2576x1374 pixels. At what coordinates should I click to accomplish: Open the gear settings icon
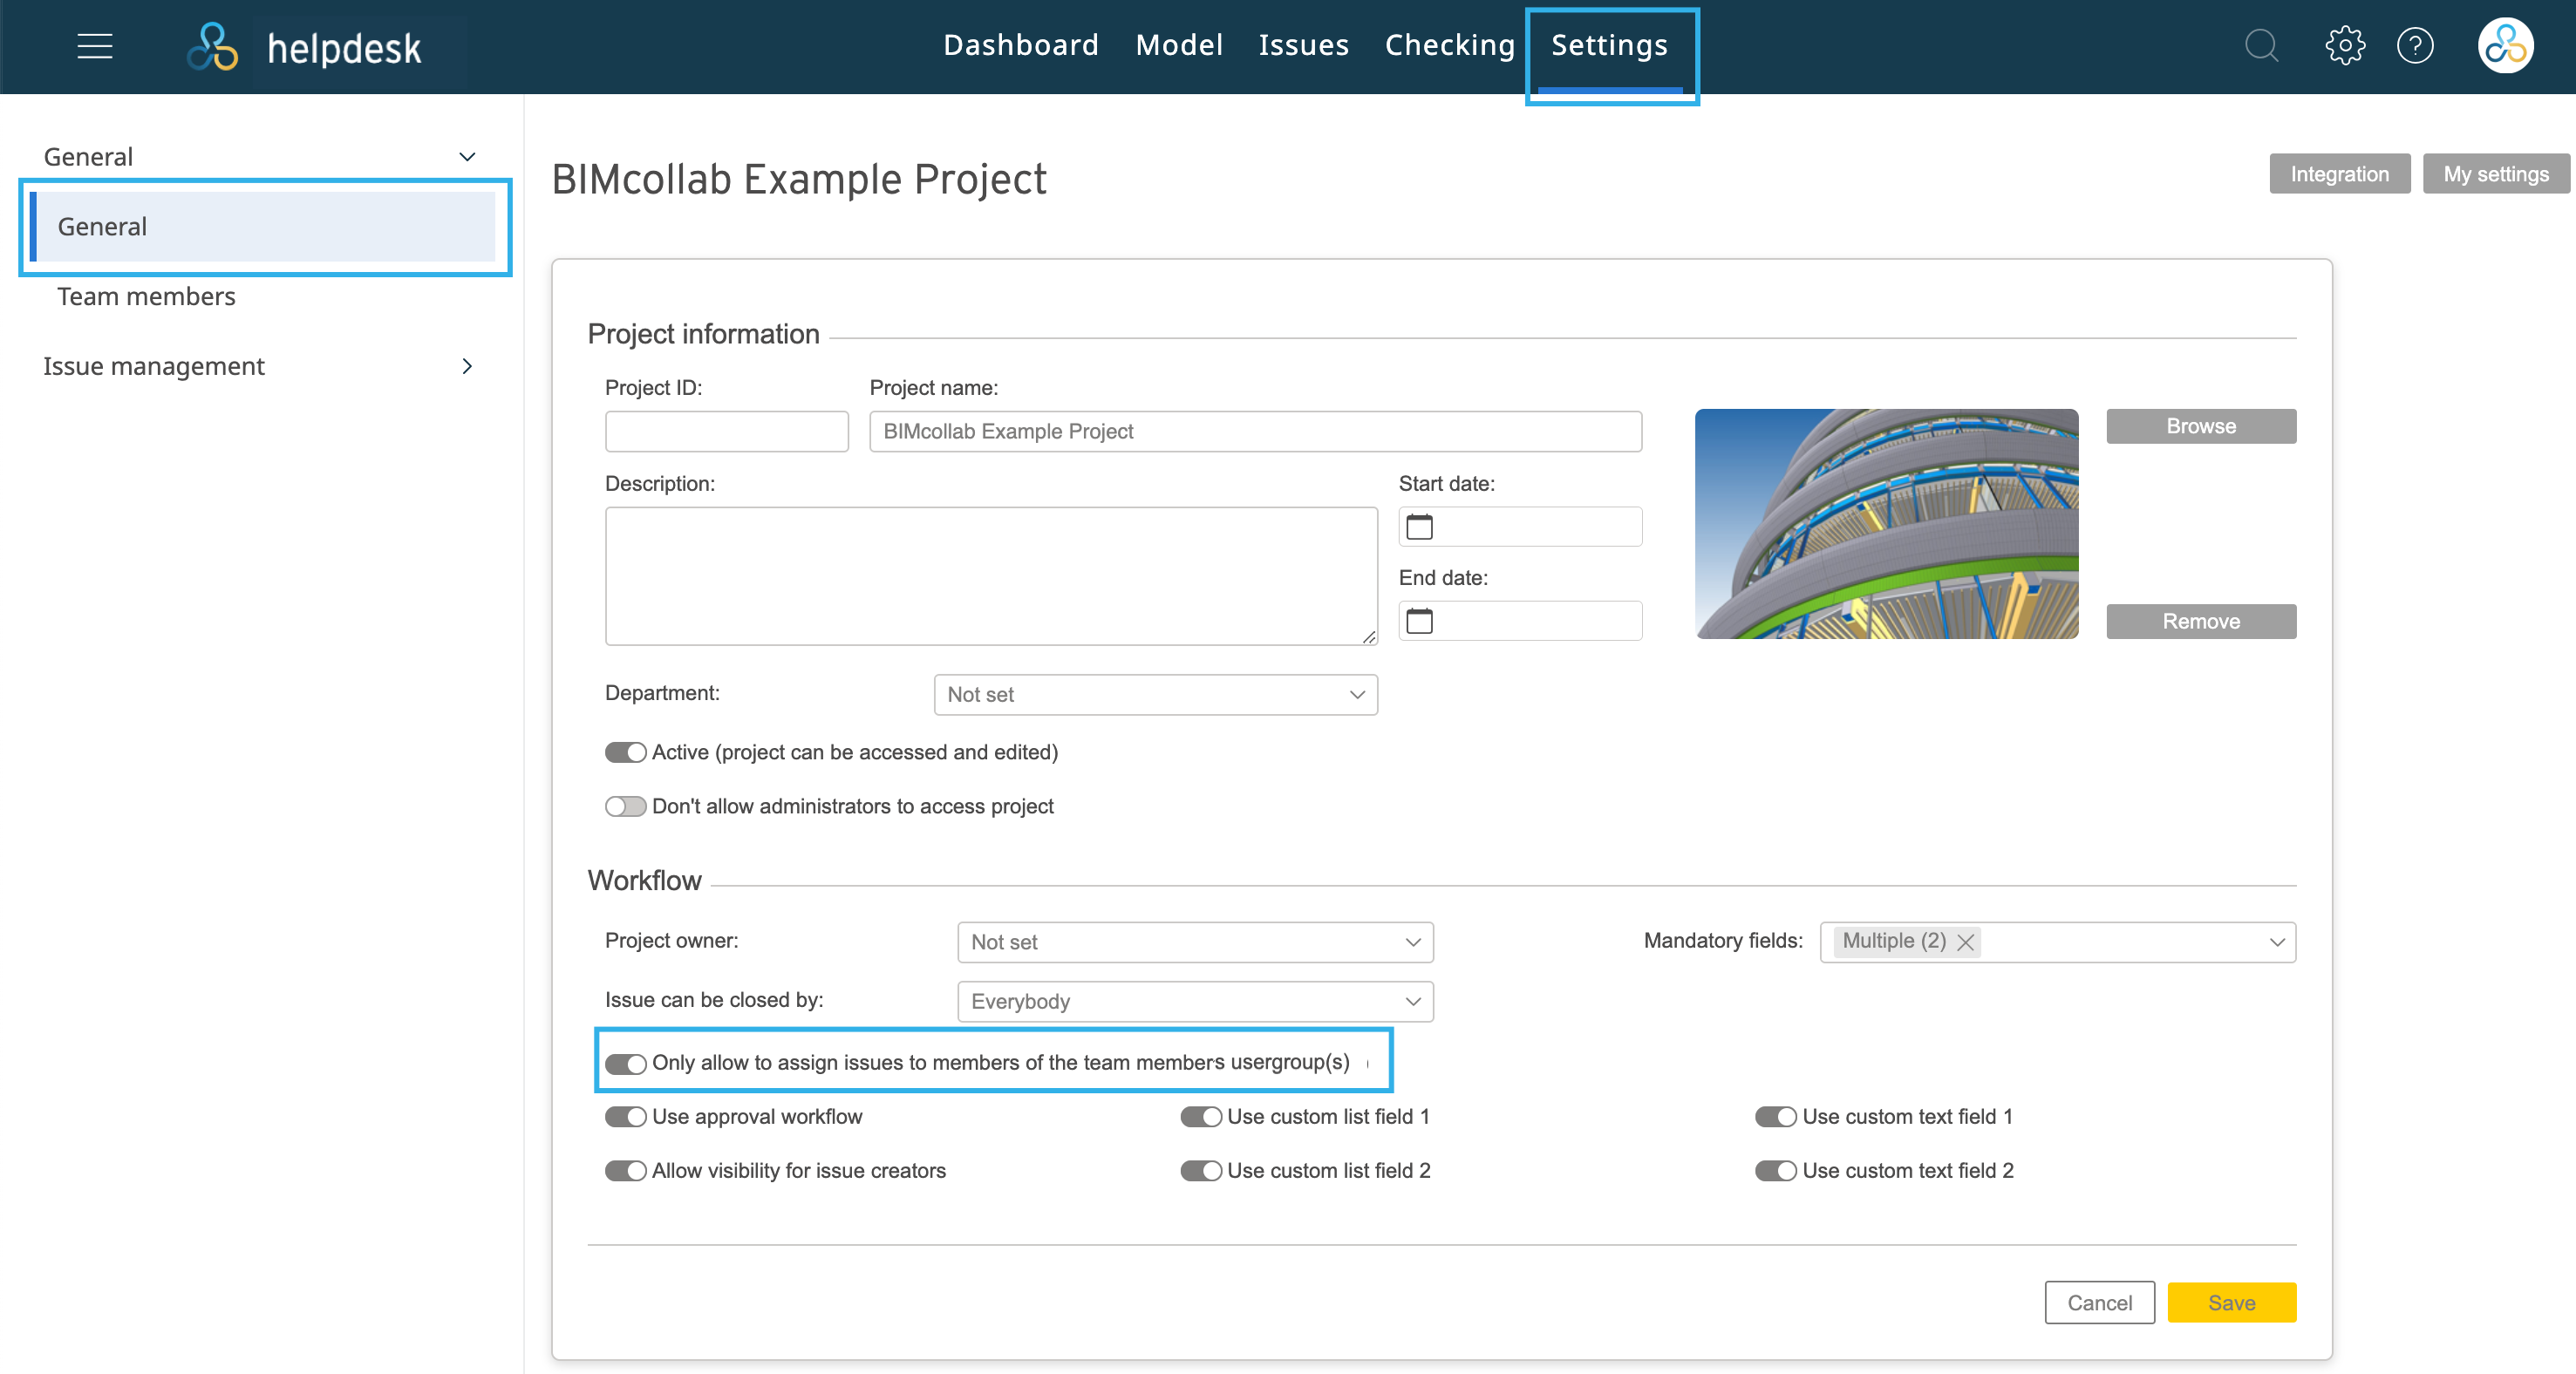pyautogui.click(x=2344, y=46)
